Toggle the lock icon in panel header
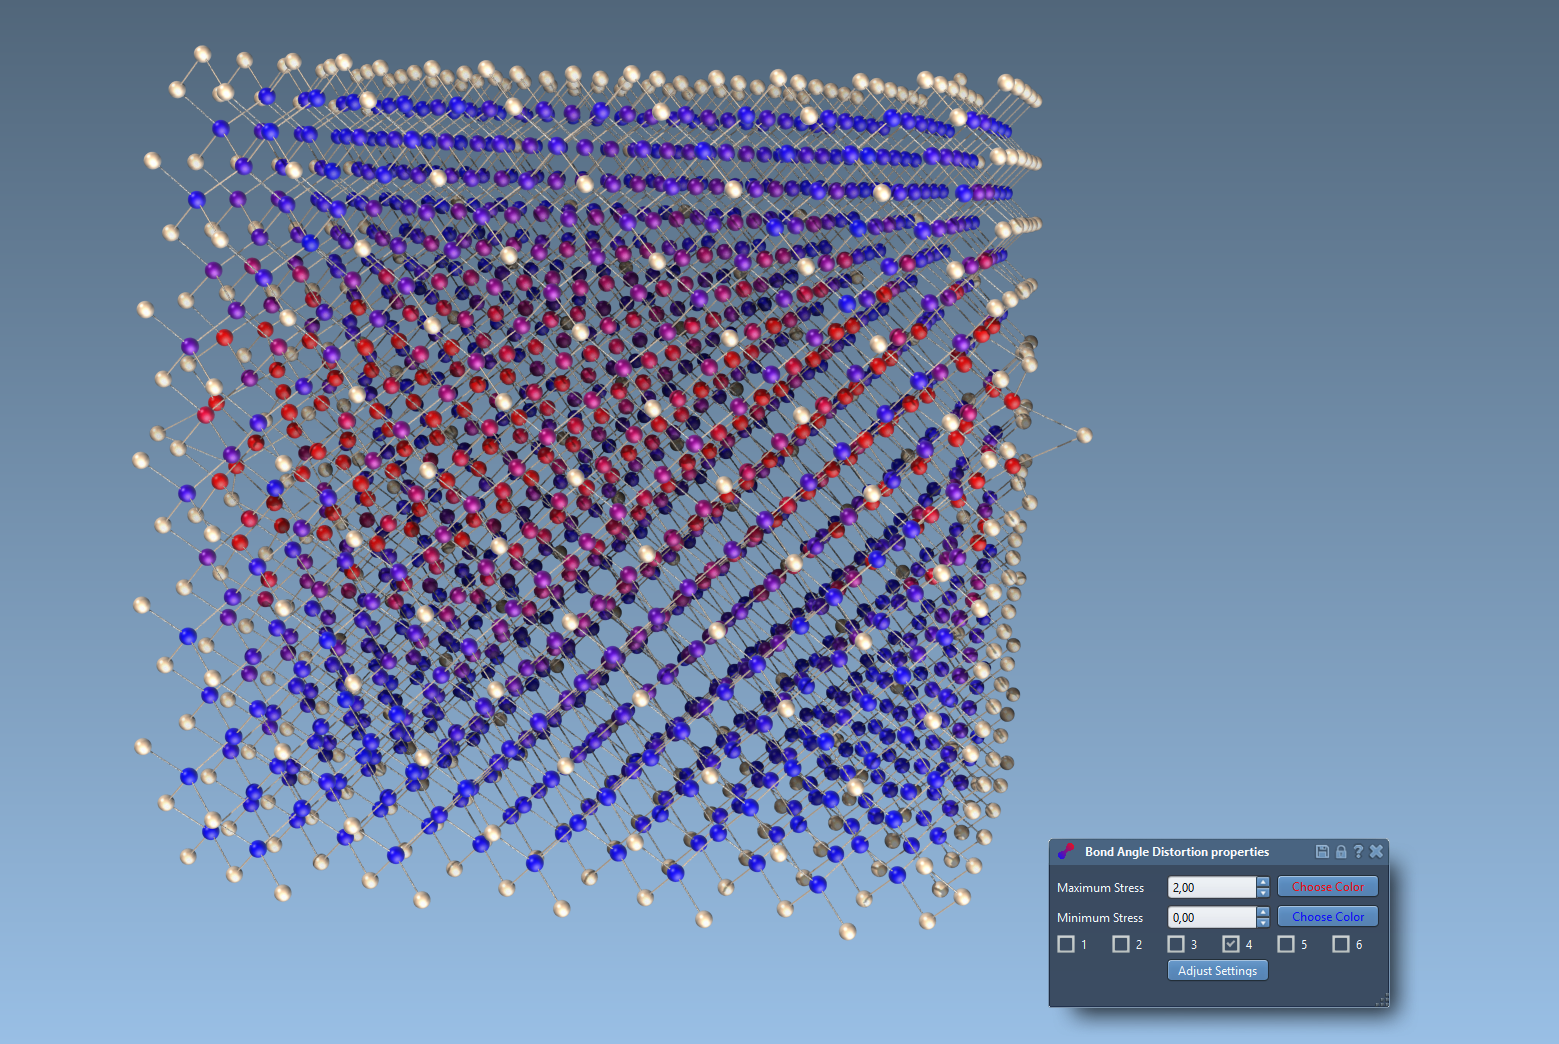Image resolution: width=1559 pixels, height=1044 pixels. (1341, 851)
